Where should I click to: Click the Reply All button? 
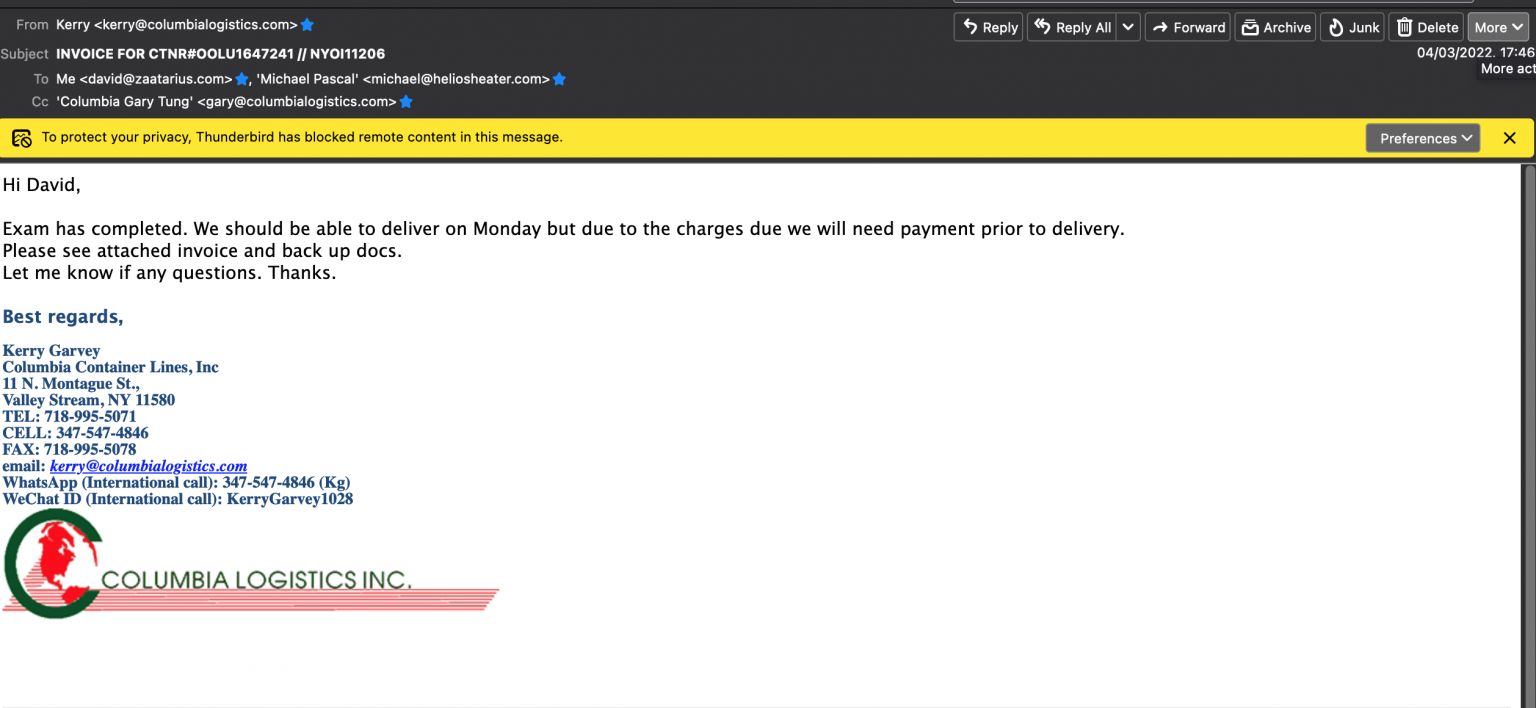1072,28
